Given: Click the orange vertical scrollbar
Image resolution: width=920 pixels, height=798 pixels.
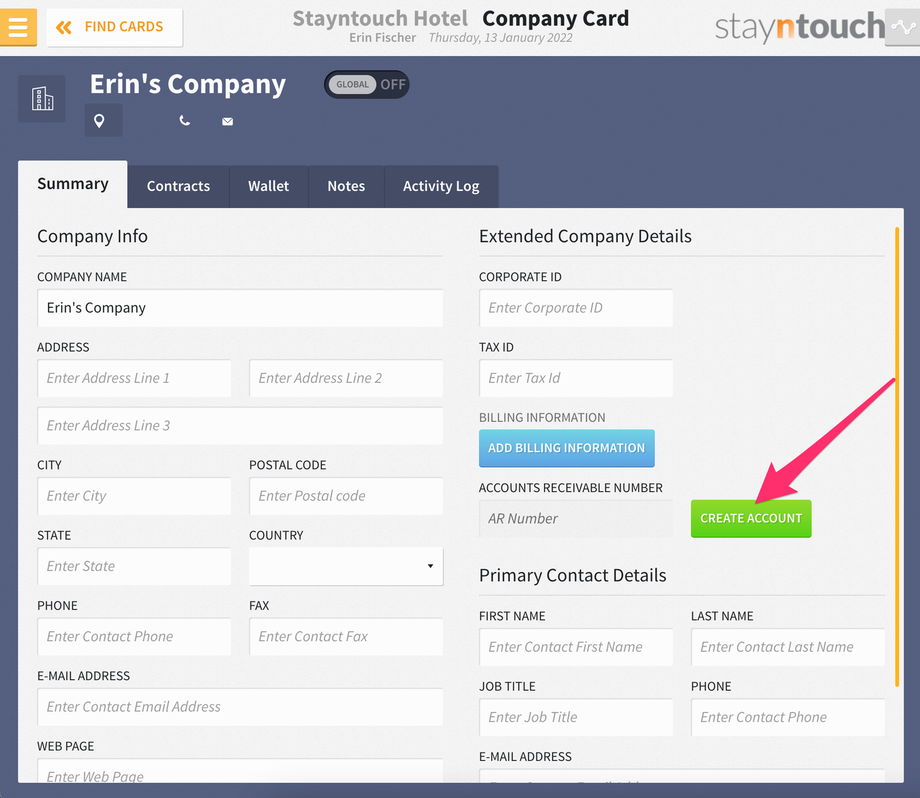Looking at the screenshot, I should click(897, 457).
